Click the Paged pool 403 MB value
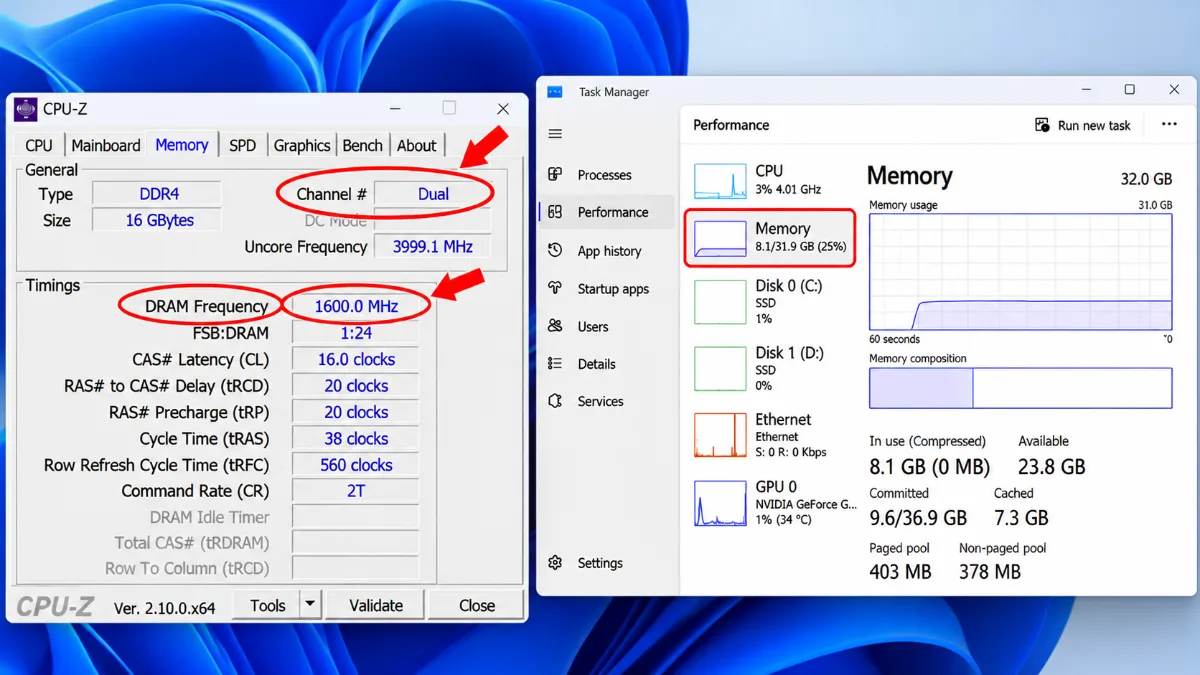 coord(900,572)
